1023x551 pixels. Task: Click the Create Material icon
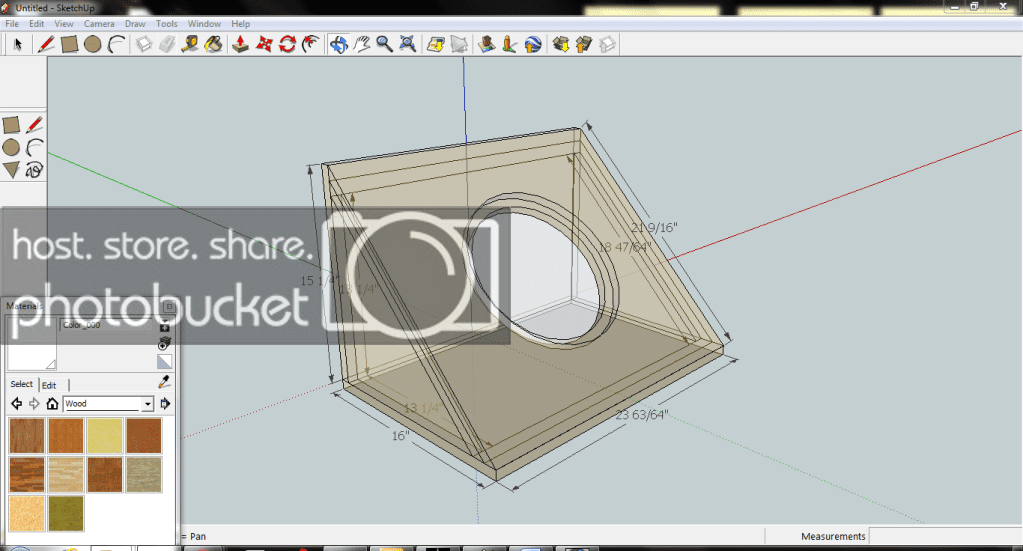tap(164, 342)
